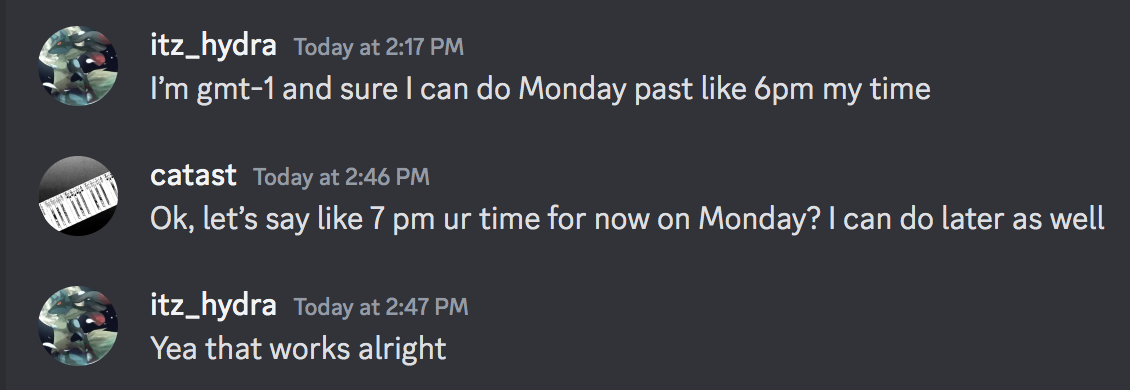Open the avatar beside "Yea that works alright"
1130x390 pixels.
(x=78, y=326)
